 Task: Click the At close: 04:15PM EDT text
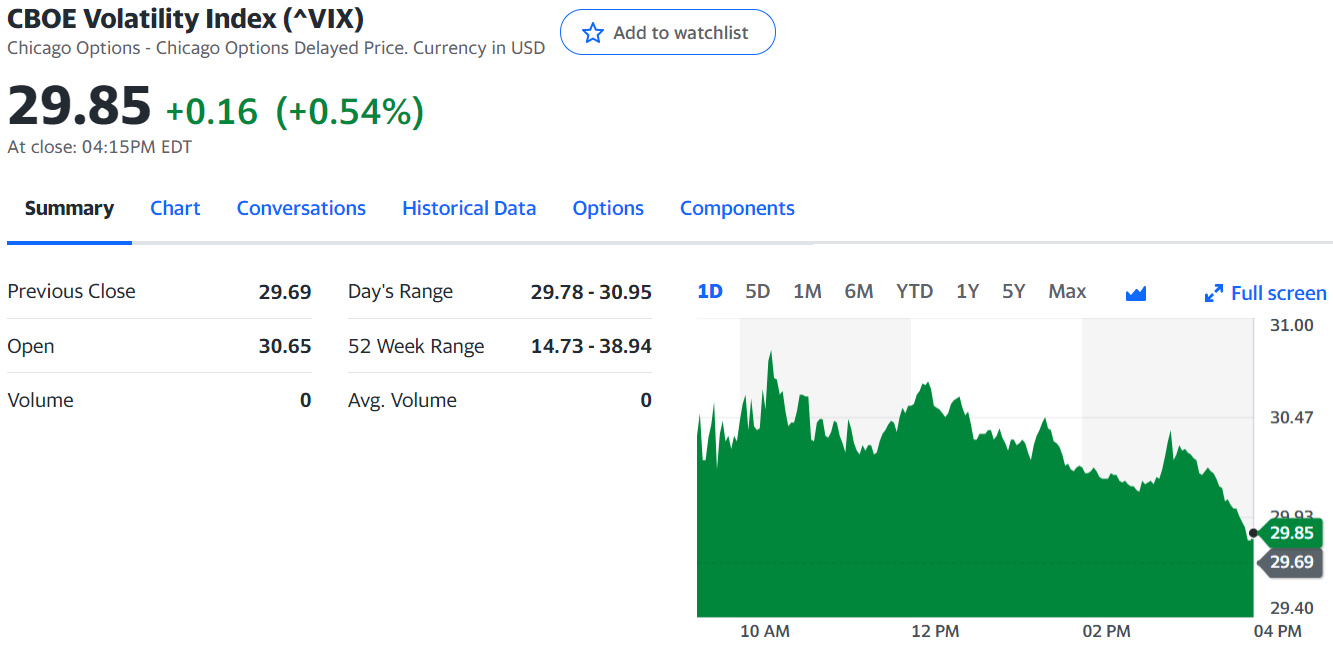click(99, 147)
